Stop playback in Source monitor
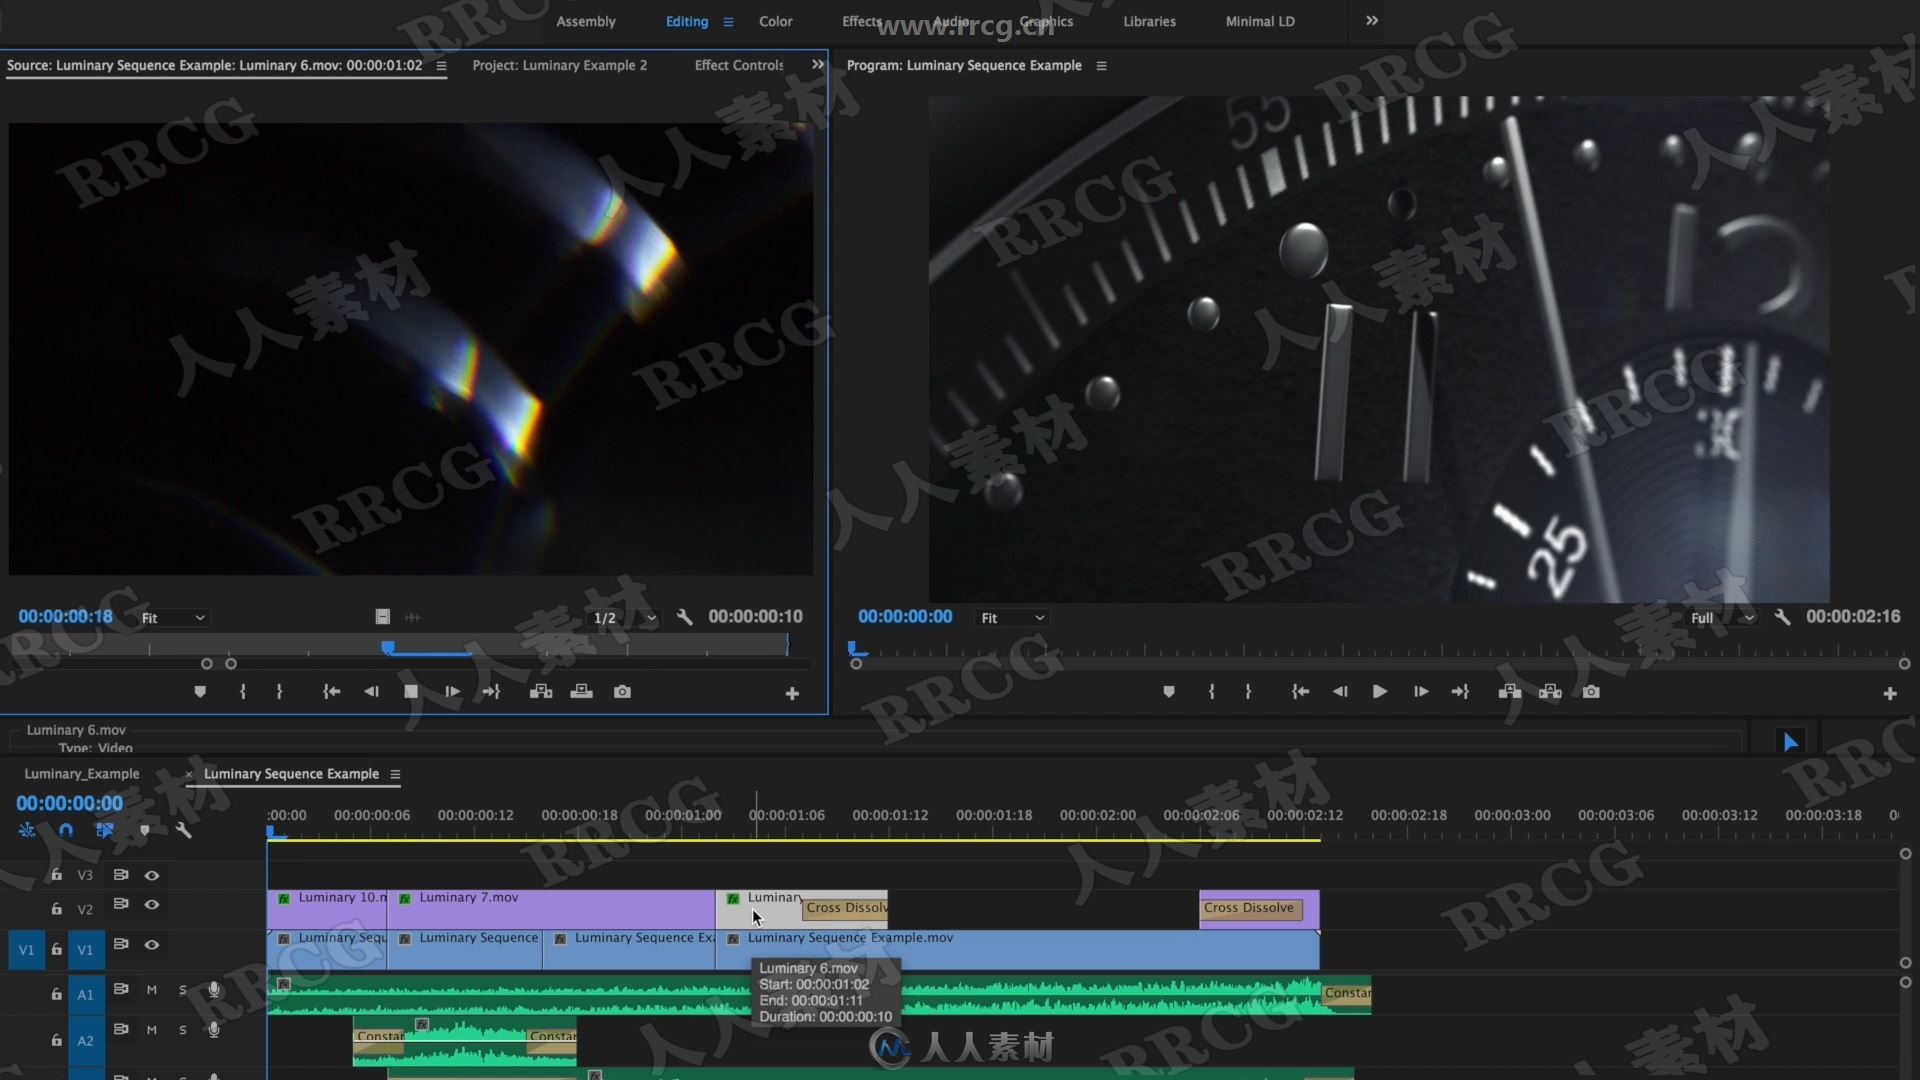1920x1080 pixels. (x=411, y=692)
